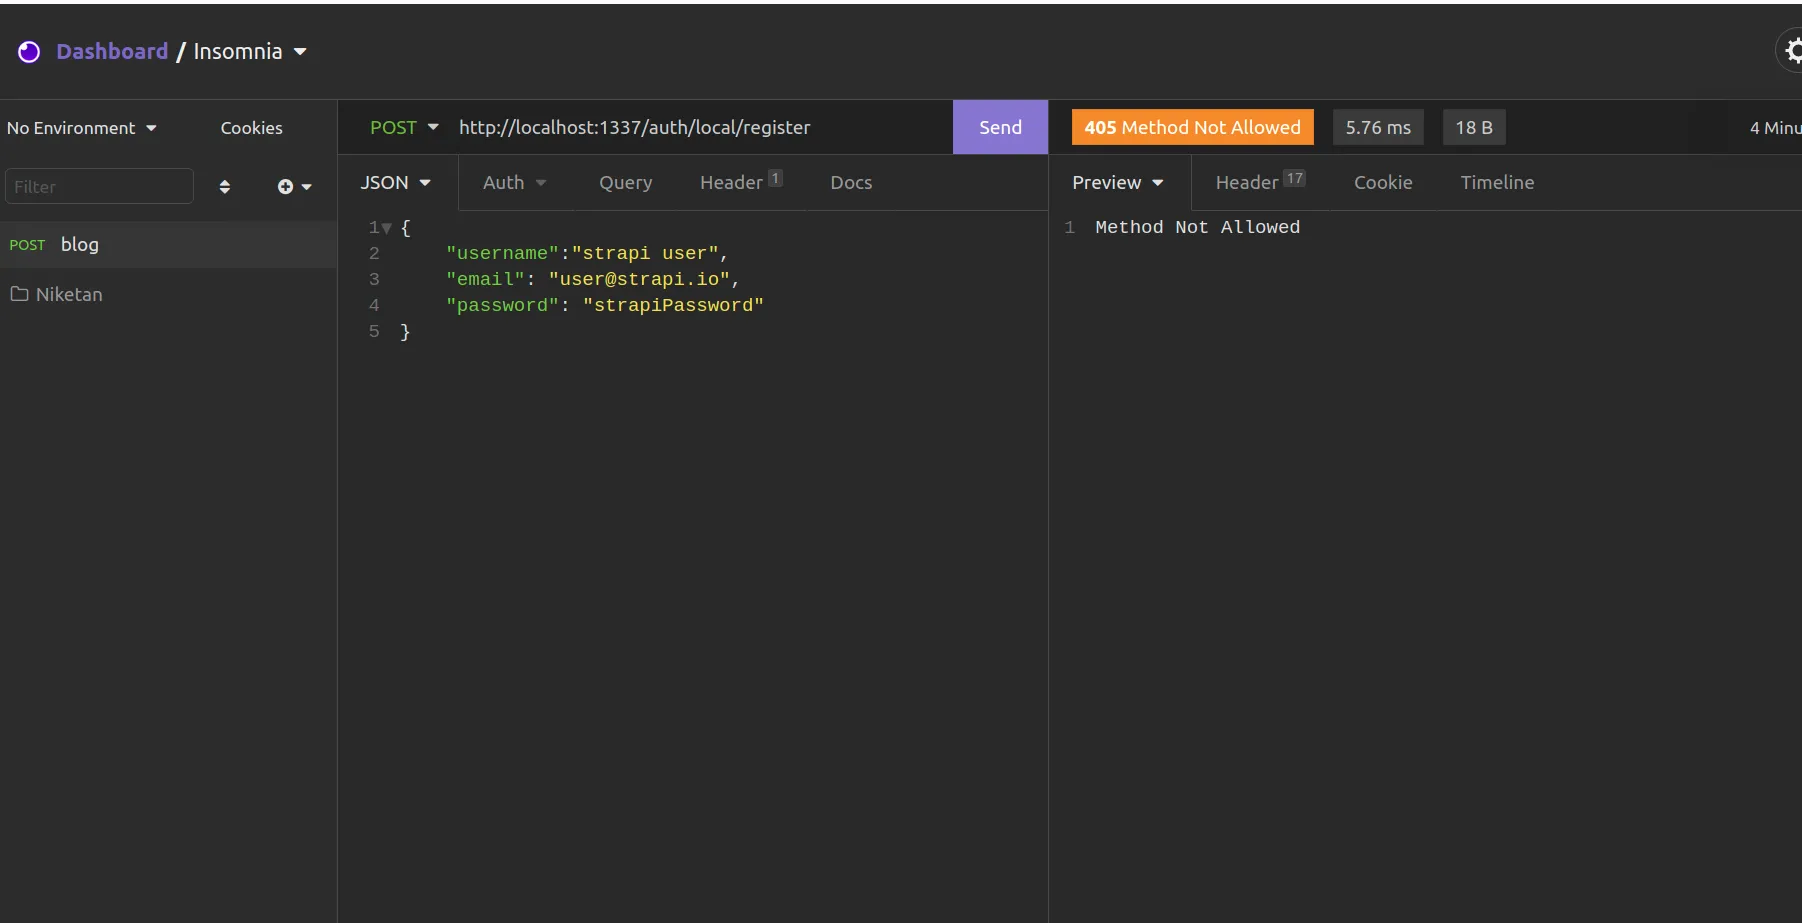
Task: Open the create new request plus menu
Action: [294, 187]
